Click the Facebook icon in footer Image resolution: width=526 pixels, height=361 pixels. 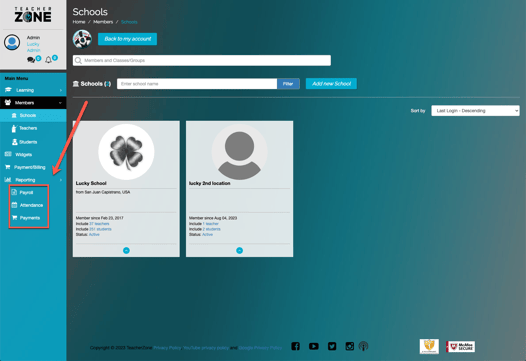tap(296, 346)
